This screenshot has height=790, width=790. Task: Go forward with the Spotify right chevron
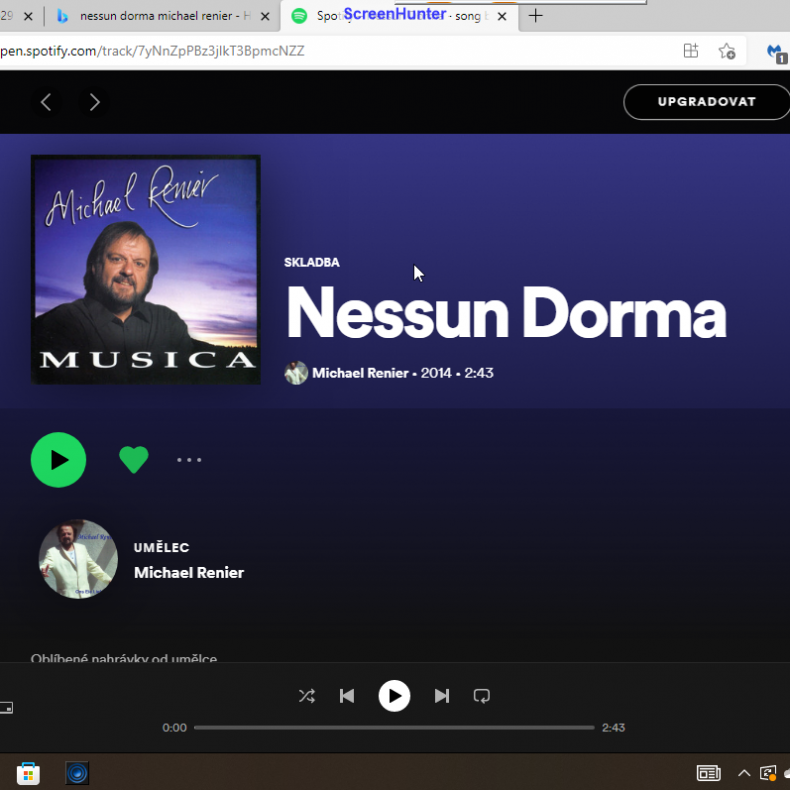(x=94, y=102)
